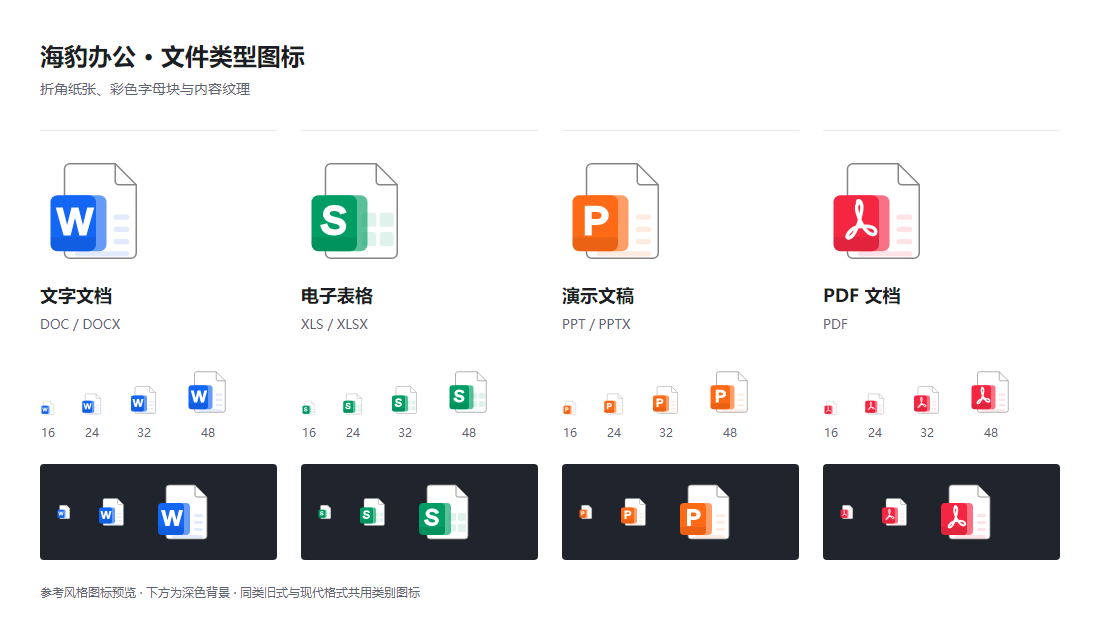Screen dimensions: 1100x640
Task: Select the 16 size Word document icon
Action: point(47,408)
